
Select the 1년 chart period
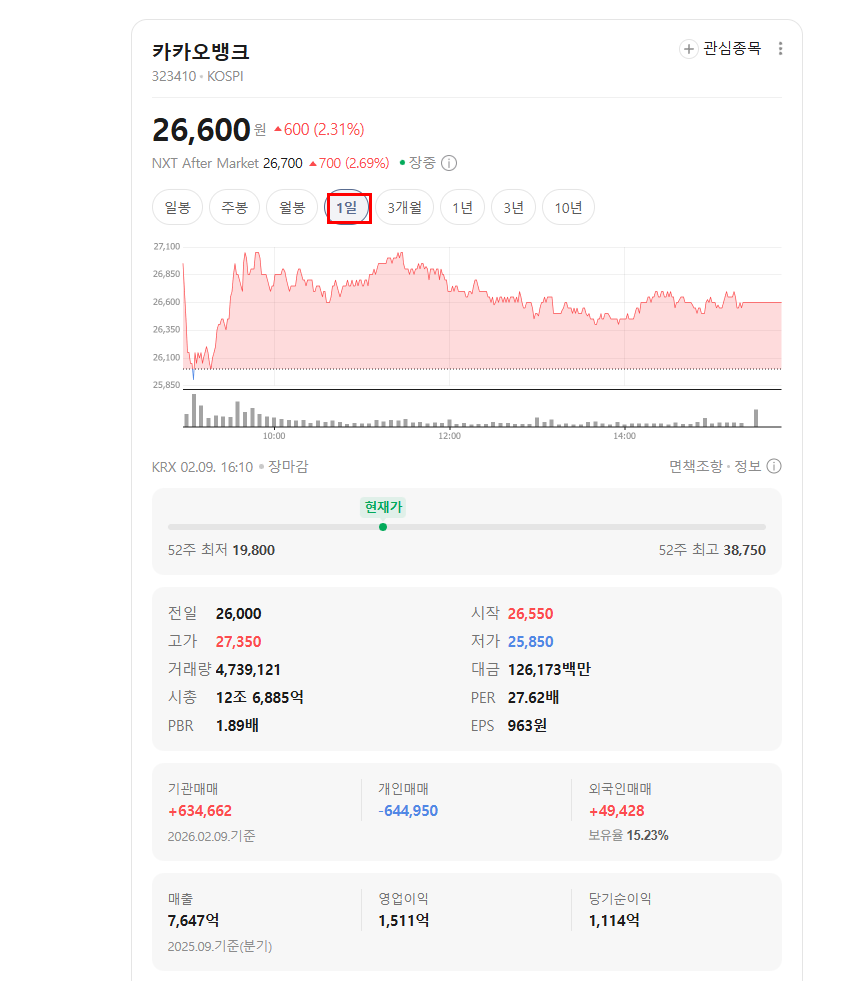(x=462, y=207)
